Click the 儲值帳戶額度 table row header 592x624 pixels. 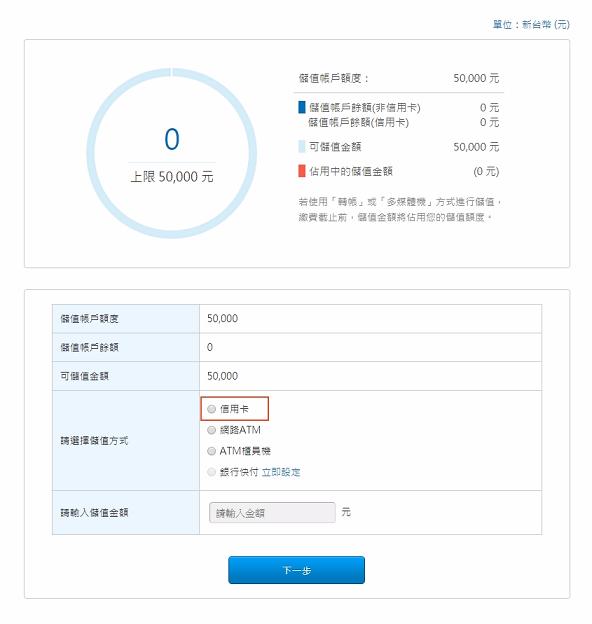(x=126, y=319)
